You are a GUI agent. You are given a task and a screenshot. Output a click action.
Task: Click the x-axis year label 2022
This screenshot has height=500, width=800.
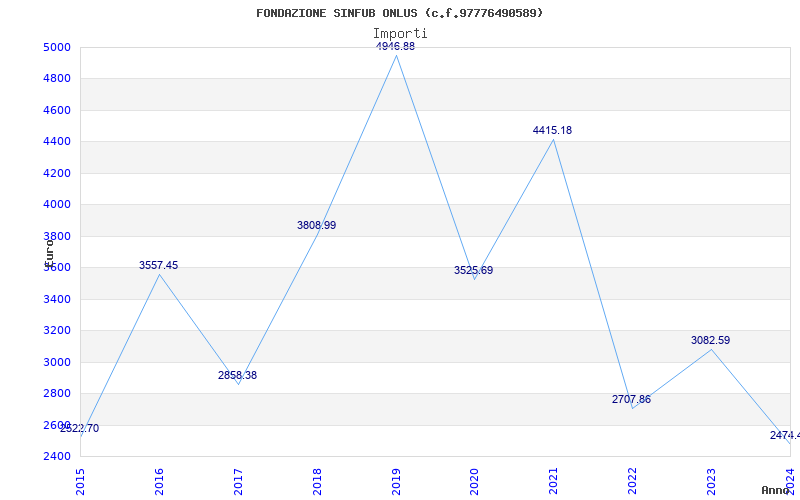click(633, 481)
